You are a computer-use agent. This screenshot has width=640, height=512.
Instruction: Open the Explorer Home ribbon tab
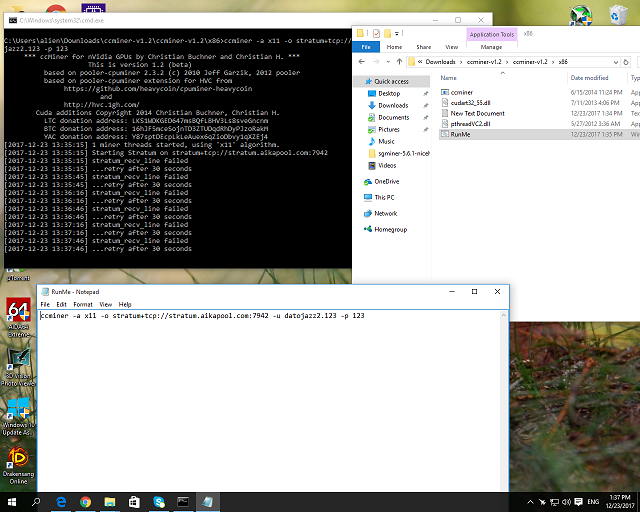(x=394, y=47)
